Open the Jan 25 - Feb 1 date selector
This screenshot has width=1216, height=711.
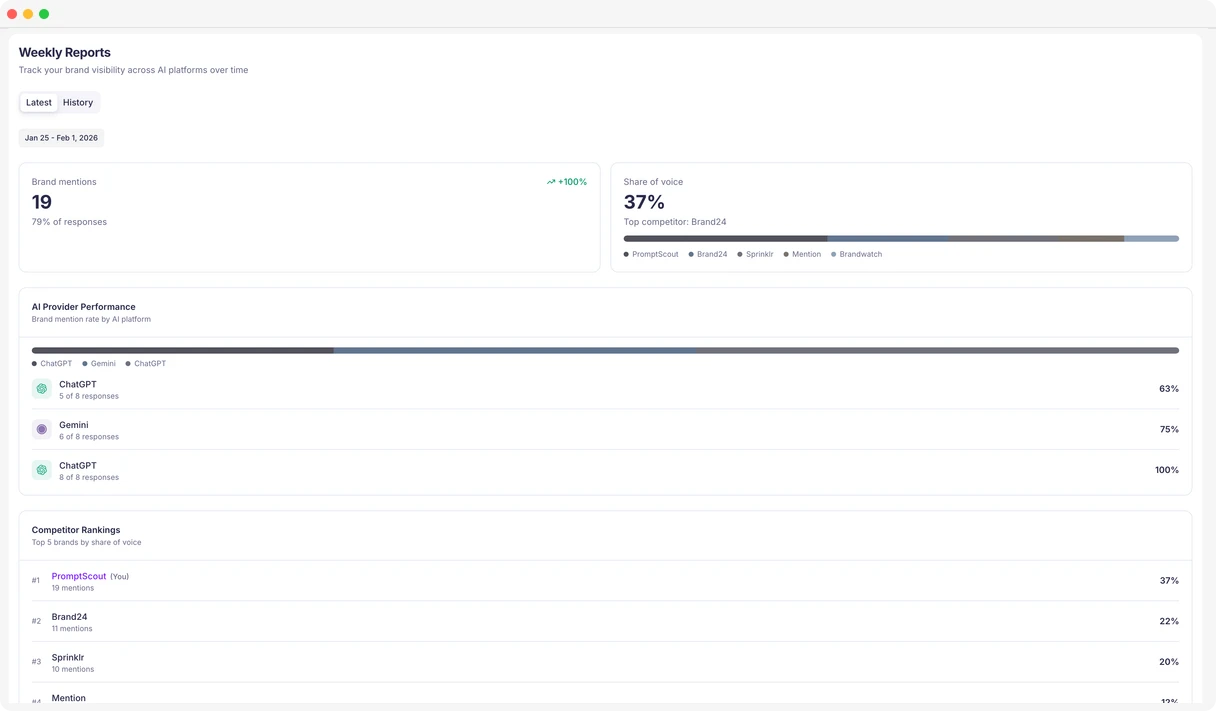pyautogui.click(x=60, y=137)
